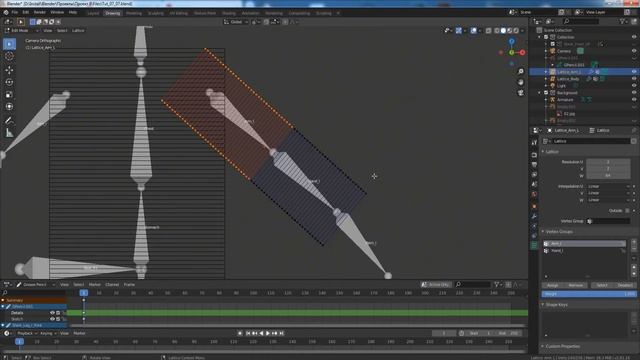Play the animation forward
Image resolution: width=640 pixels, height=360 pixels.
coord(268,333)
